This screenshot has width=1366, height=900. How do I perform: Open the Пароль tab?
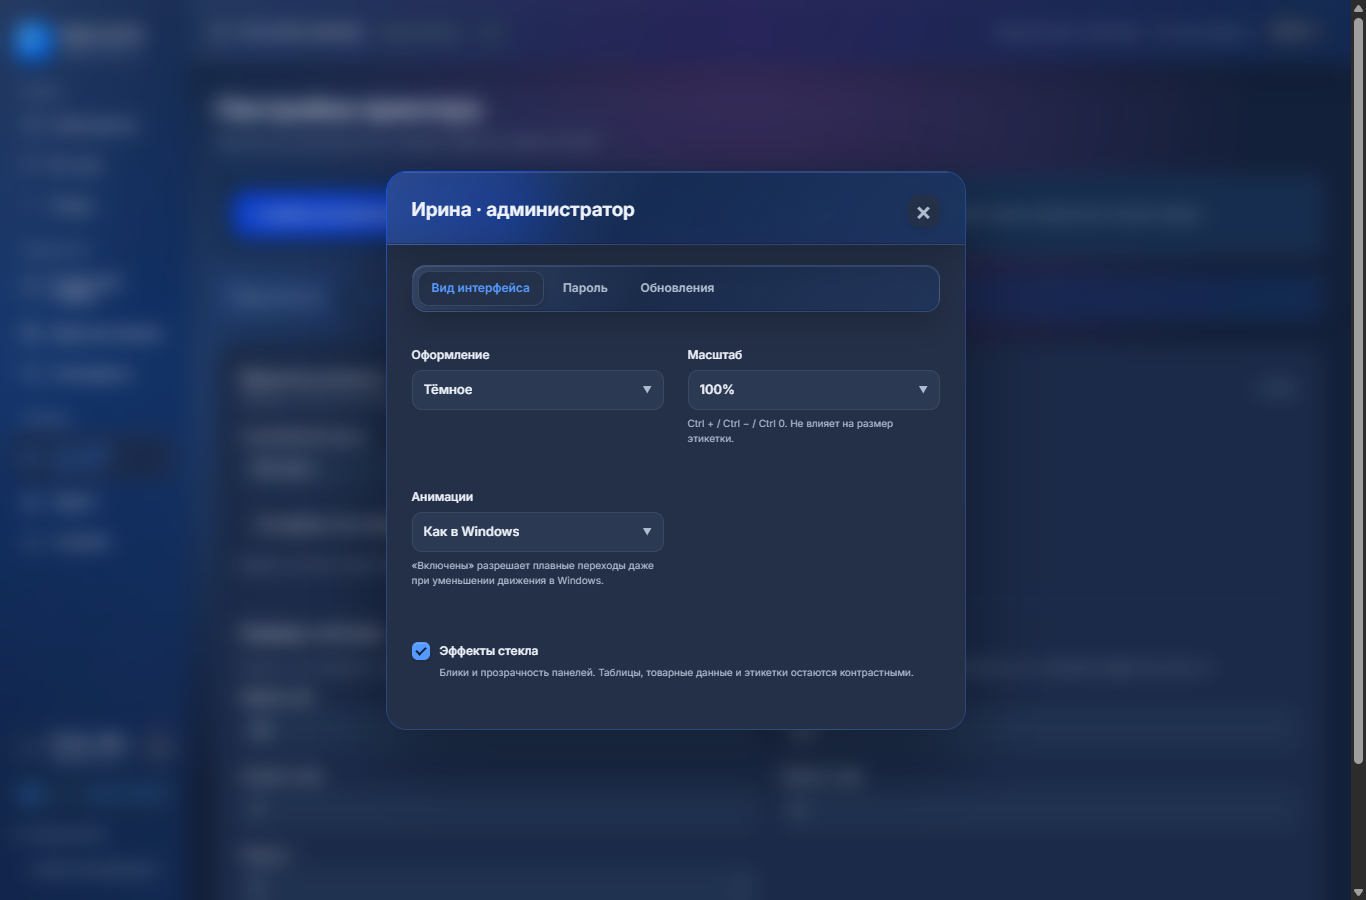pyautogui.click(x=585, y=288)
